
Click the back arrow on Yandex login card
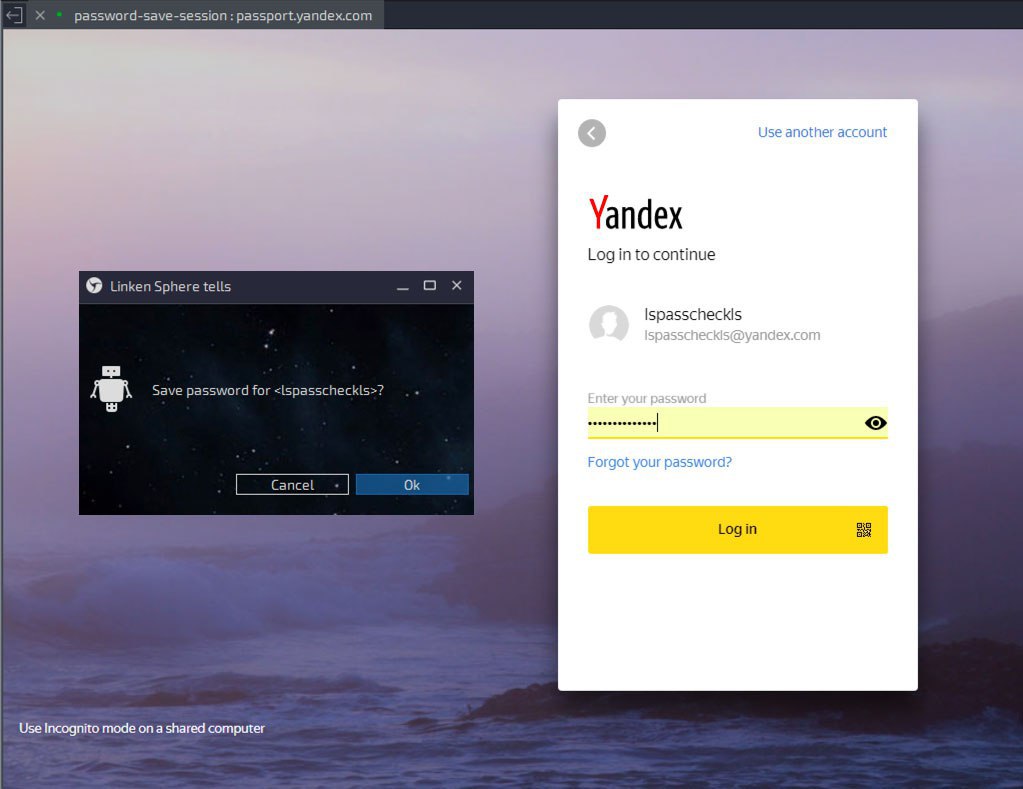pyautogui.click(x=592, y=133)
